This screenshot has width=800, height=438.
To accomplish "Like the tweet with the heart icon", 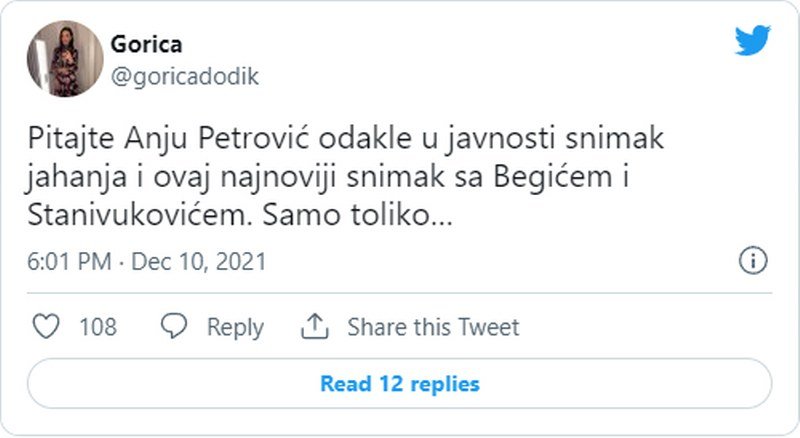I will pyautogui.click(x=45, y=327).
